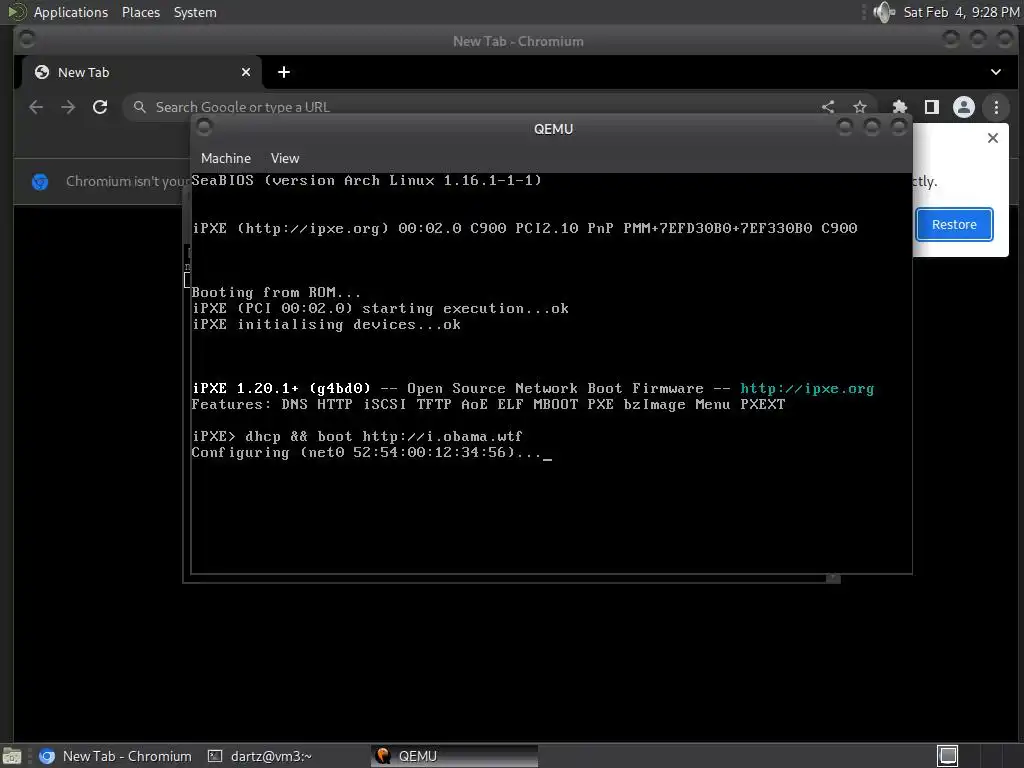Image resolution: width=1024 pixels, height=768 pixels.
Task: Open the QEMU Machine menu
Action: point(226,159)
